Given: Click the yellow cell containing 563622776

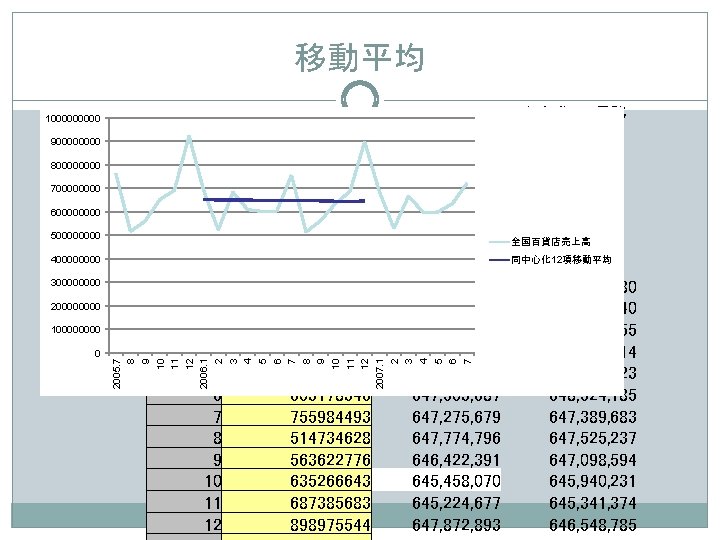Looking at the screenshot, I should click(x=297, y=459).
